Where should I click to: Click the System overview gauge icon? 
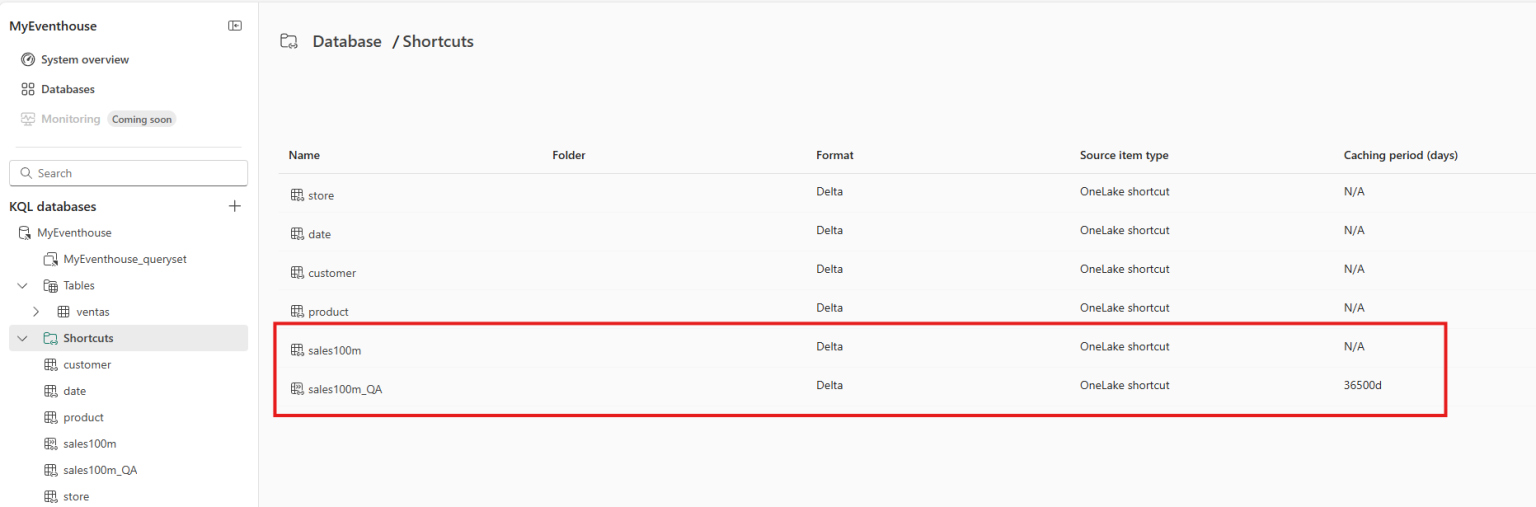28,59
